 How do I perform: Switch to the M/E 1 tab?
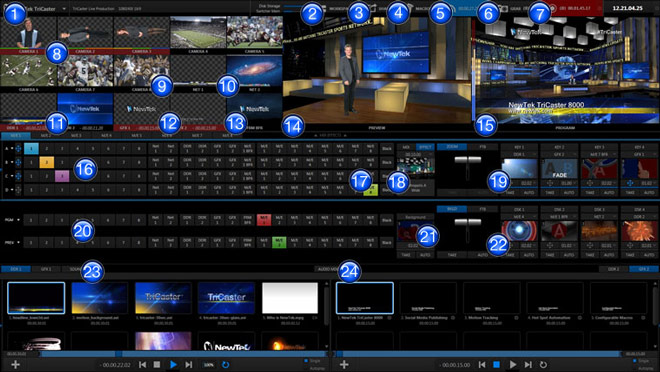coord(16,136)
